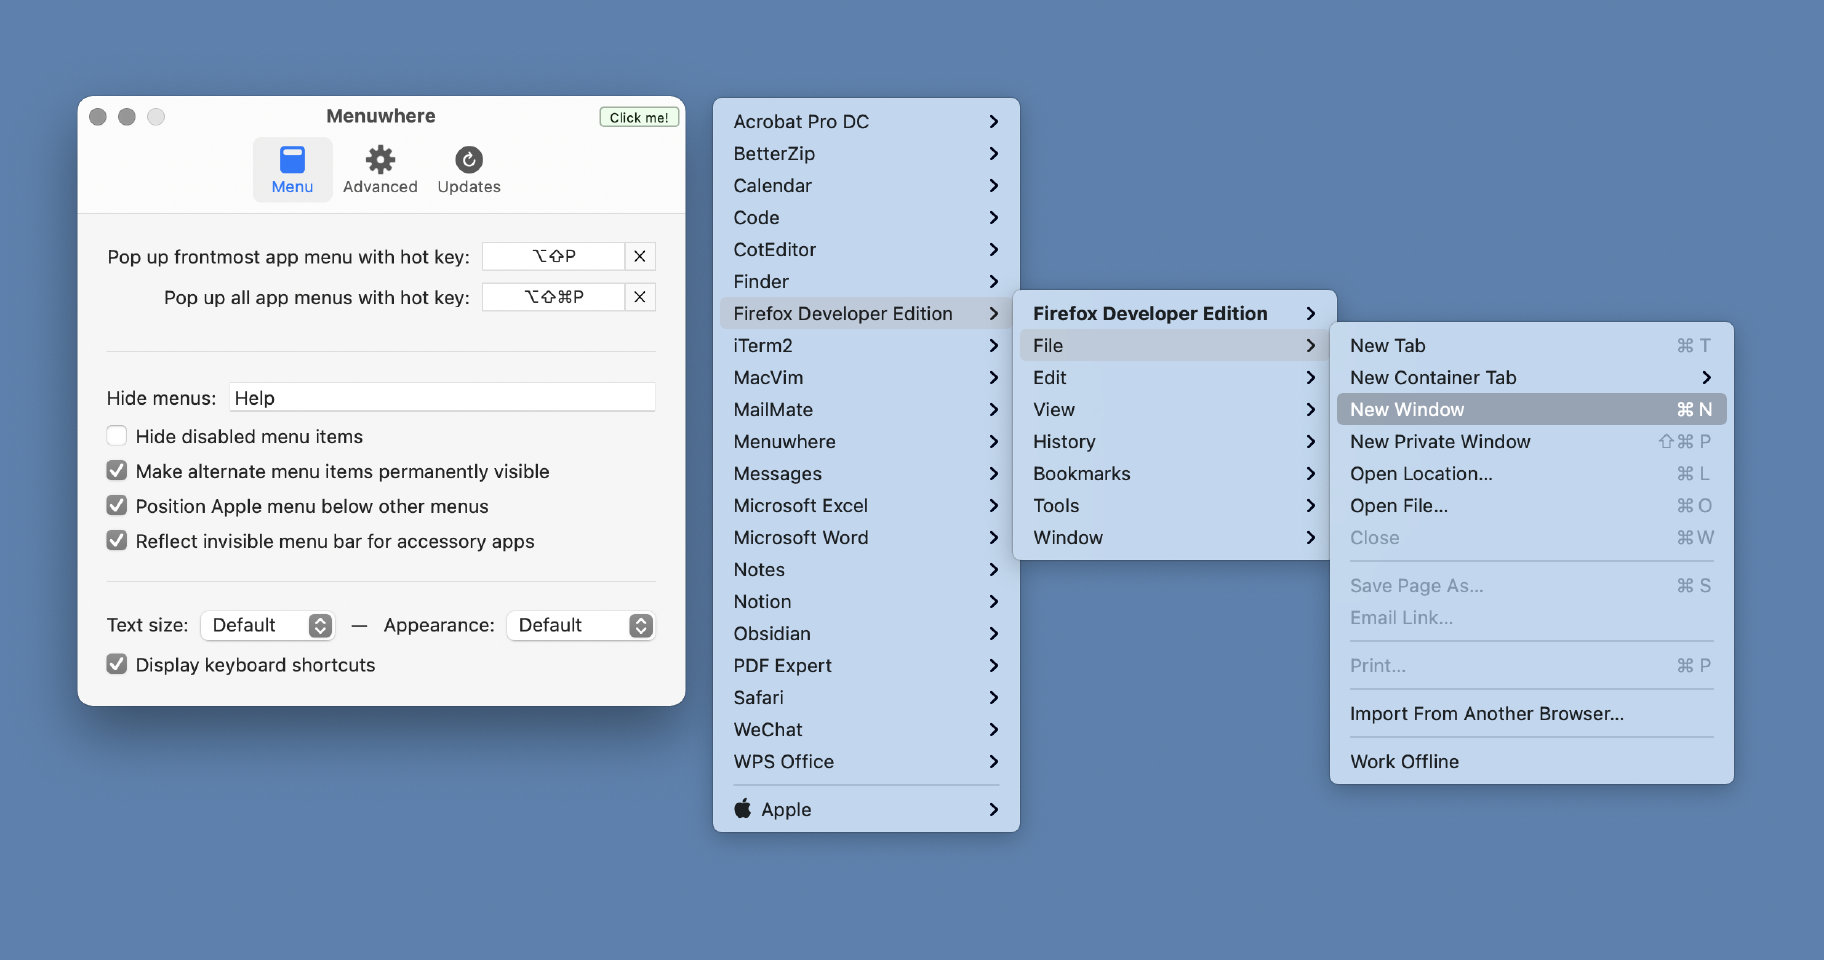This screenshot has width=1824, height=960.
Task: Open the Appearance dropdown
Action: click(581, 626)
